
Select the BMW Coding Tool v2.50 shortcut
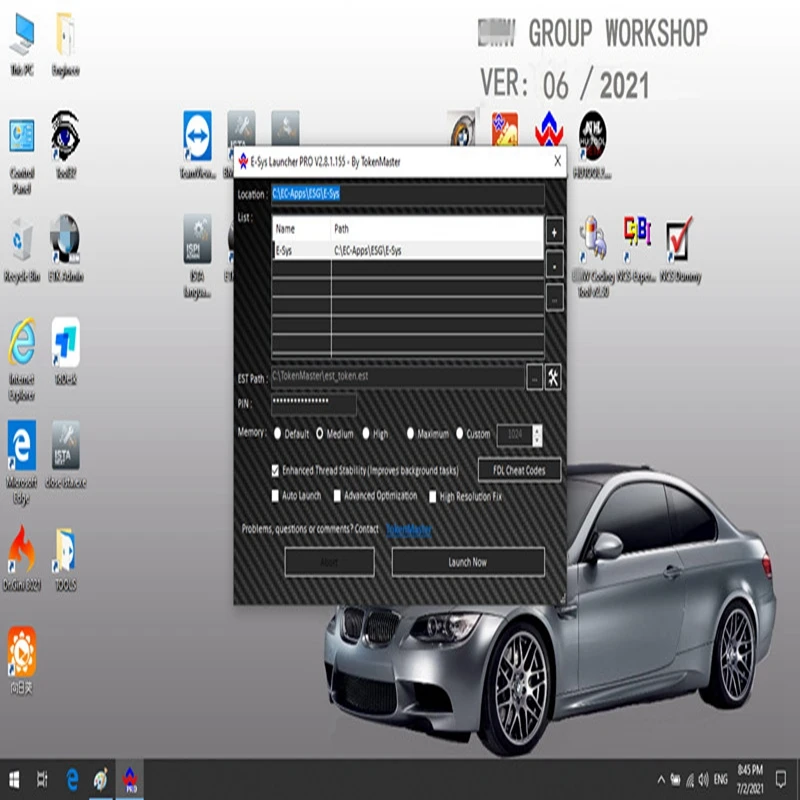pyautogui.click(x=593, y=256)
